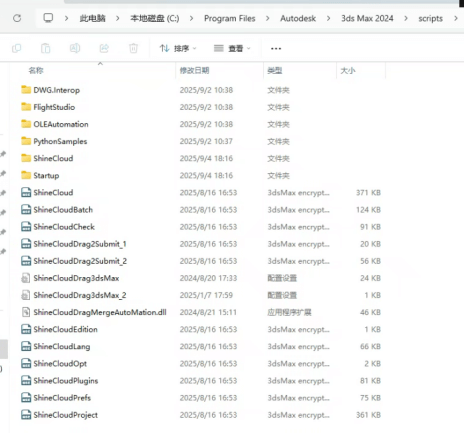Expand chevron after 本地磁盘 (C:) in breadcrumb

click(191, 18)
